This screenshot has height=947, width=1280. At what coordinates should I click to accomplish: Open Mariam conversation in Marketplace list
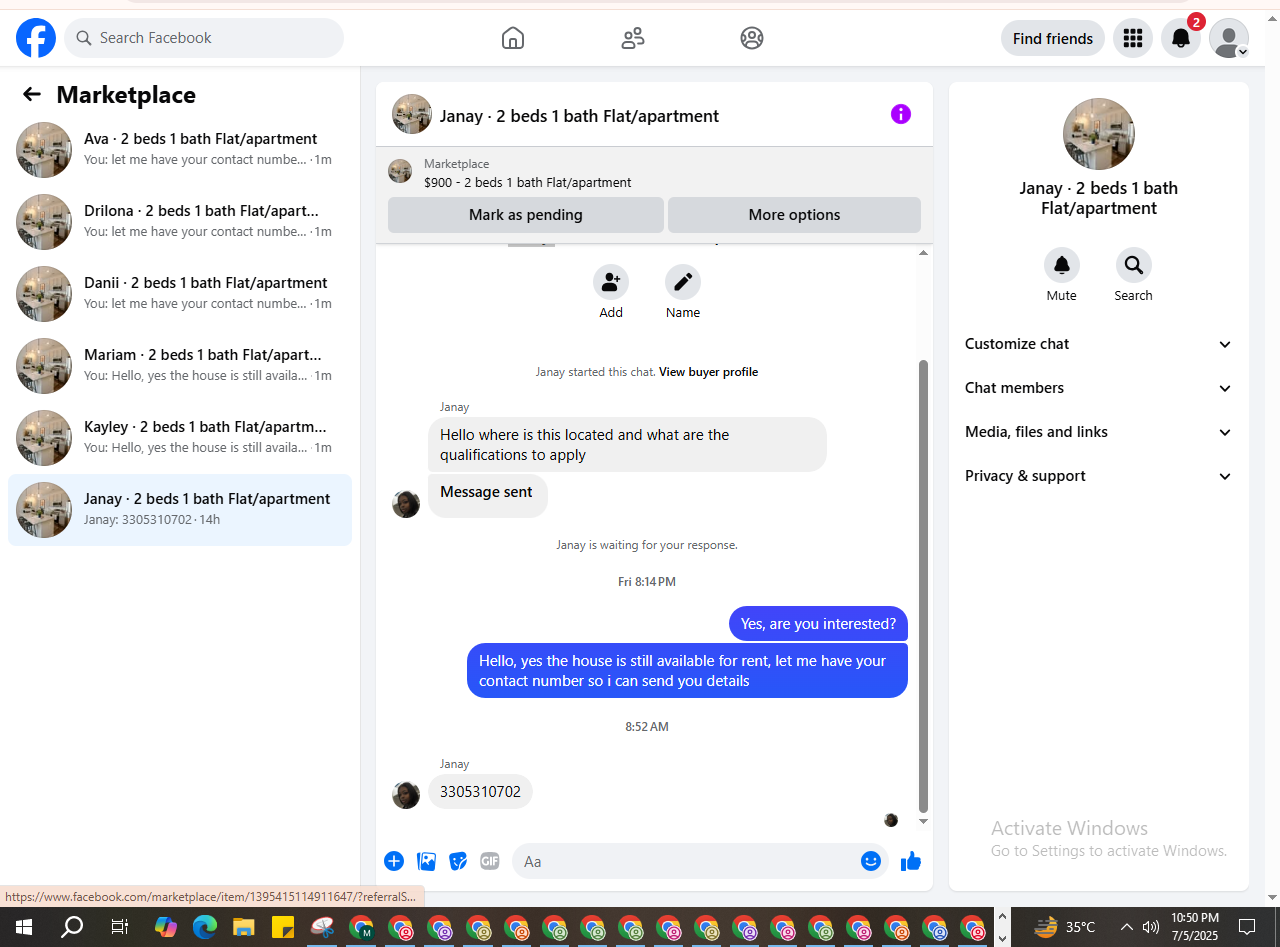pos(180,366)
